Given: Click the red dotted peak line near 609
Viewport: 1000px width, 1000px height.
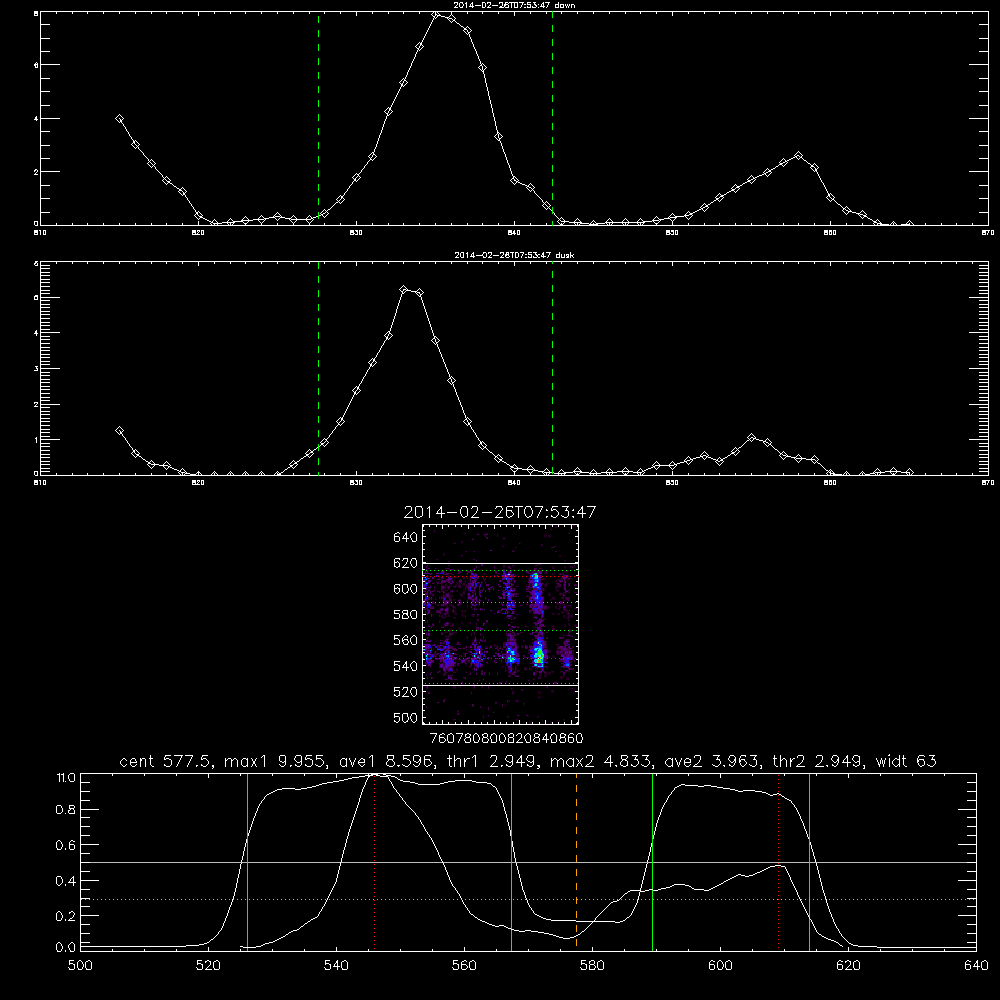Looking at the screenshot, I should (x=778, y=861).
